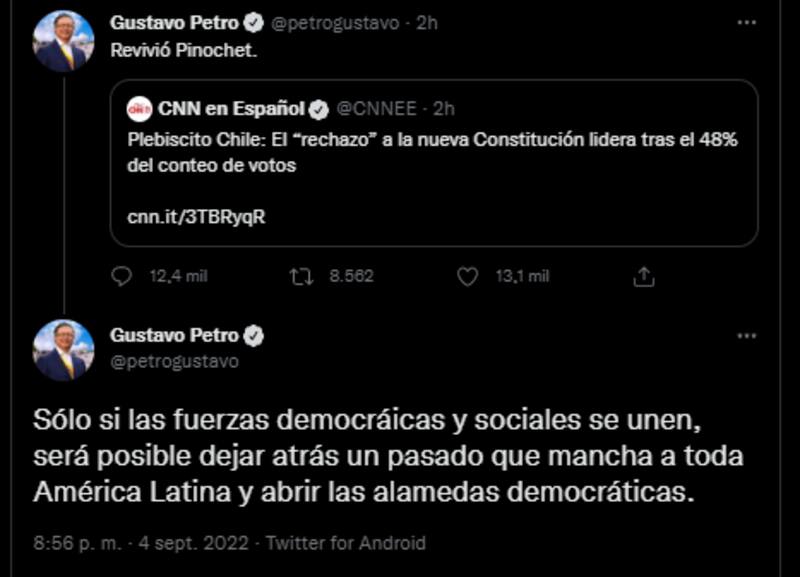This screenshot has width=800, height=577.
Task: Click Gustavo Petro's second profile picture
Action: click(63, 350)
